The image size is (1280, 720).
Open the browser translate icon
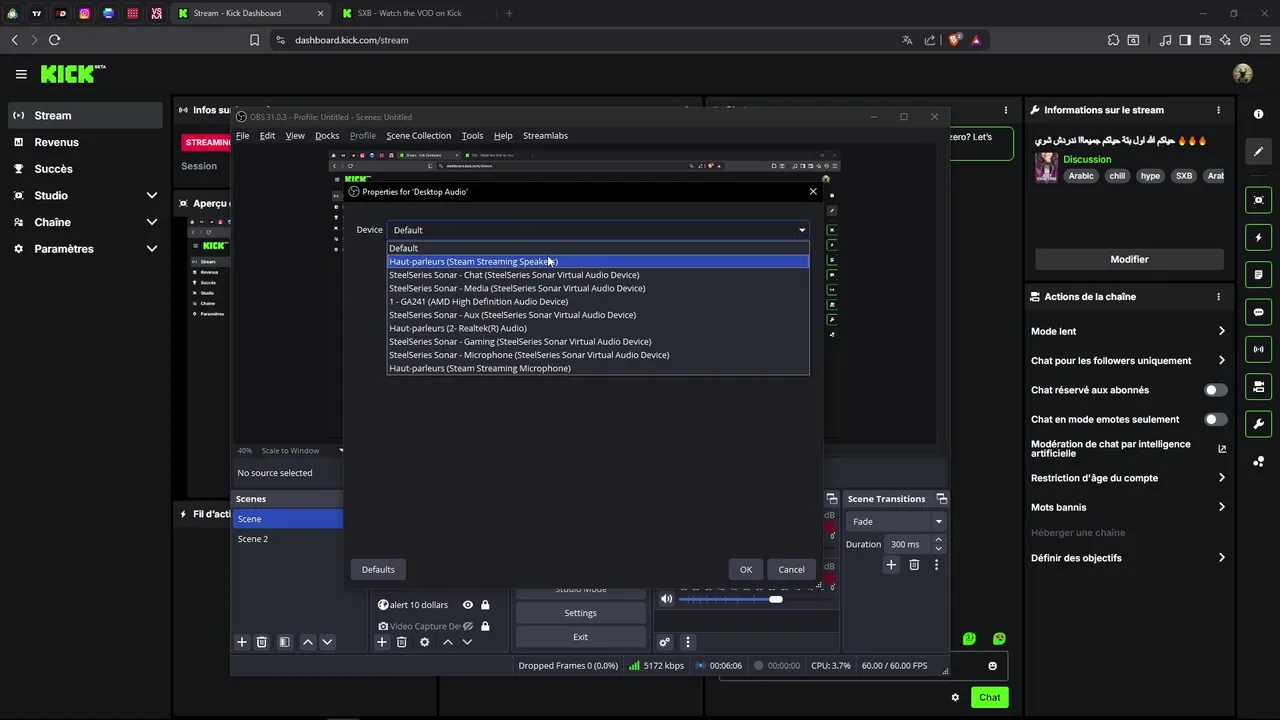[907, 40]
